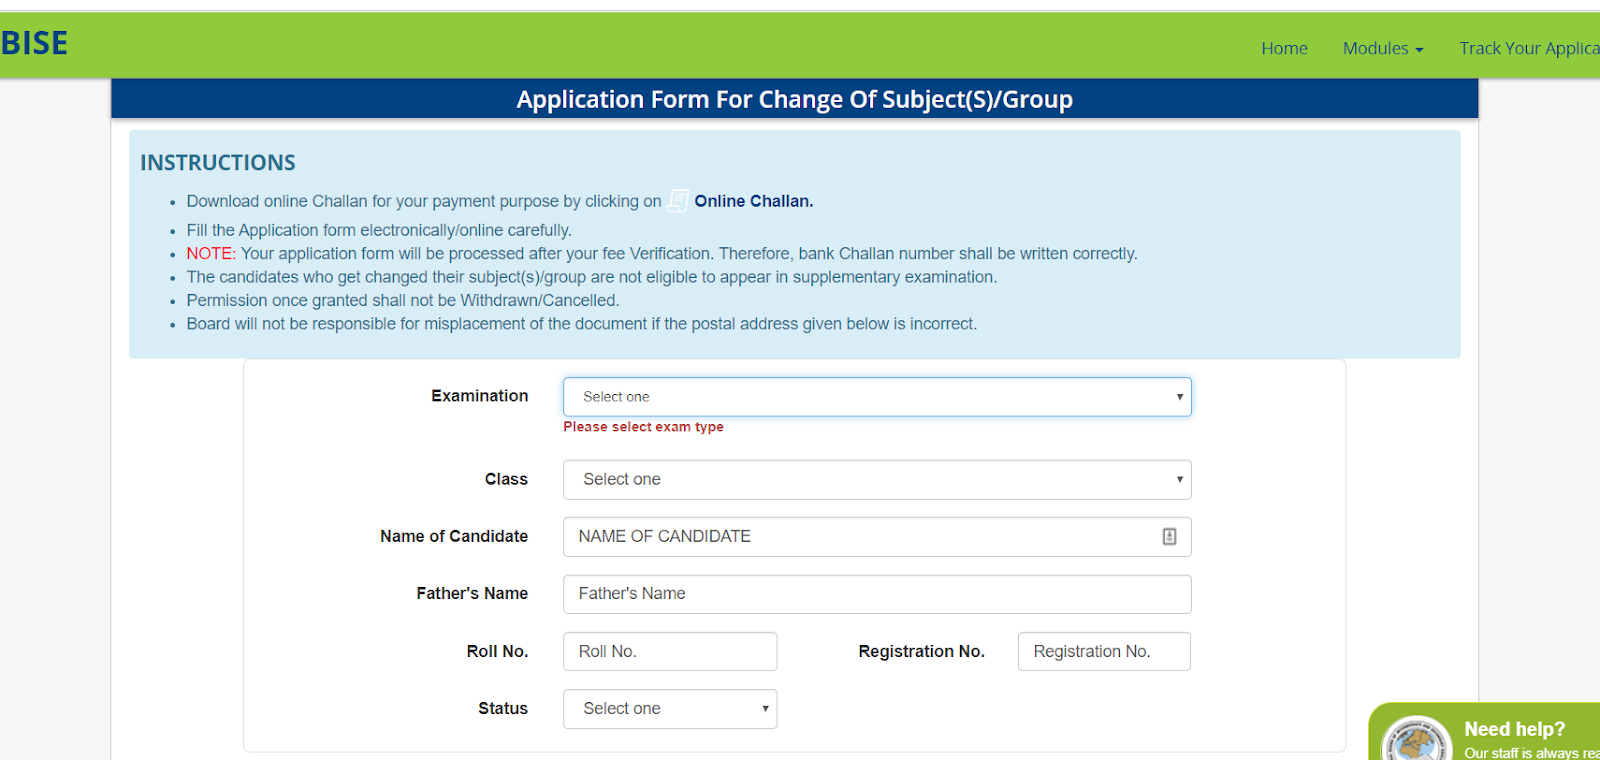Click the Online Challan link

click(x=753, y=201)
